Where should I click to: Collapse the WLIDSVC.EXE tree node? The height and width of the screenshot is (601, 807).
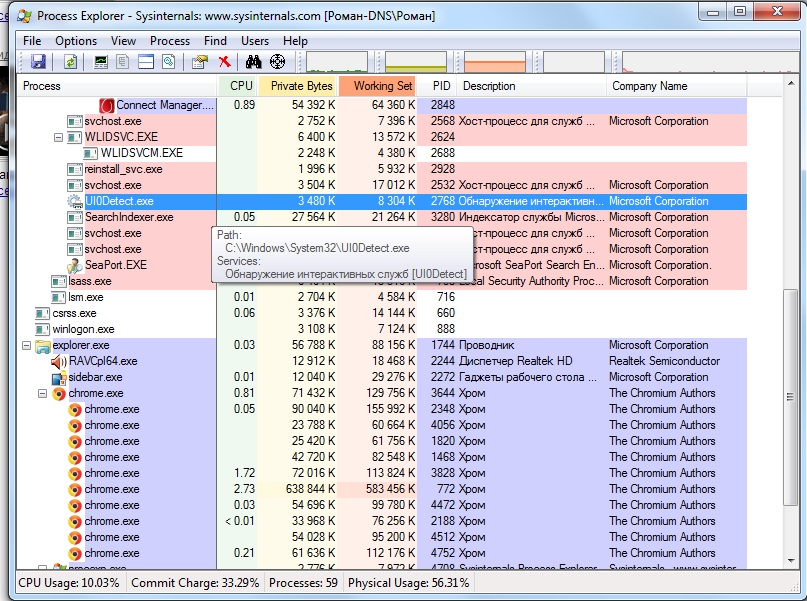click(x=59, y=137)
